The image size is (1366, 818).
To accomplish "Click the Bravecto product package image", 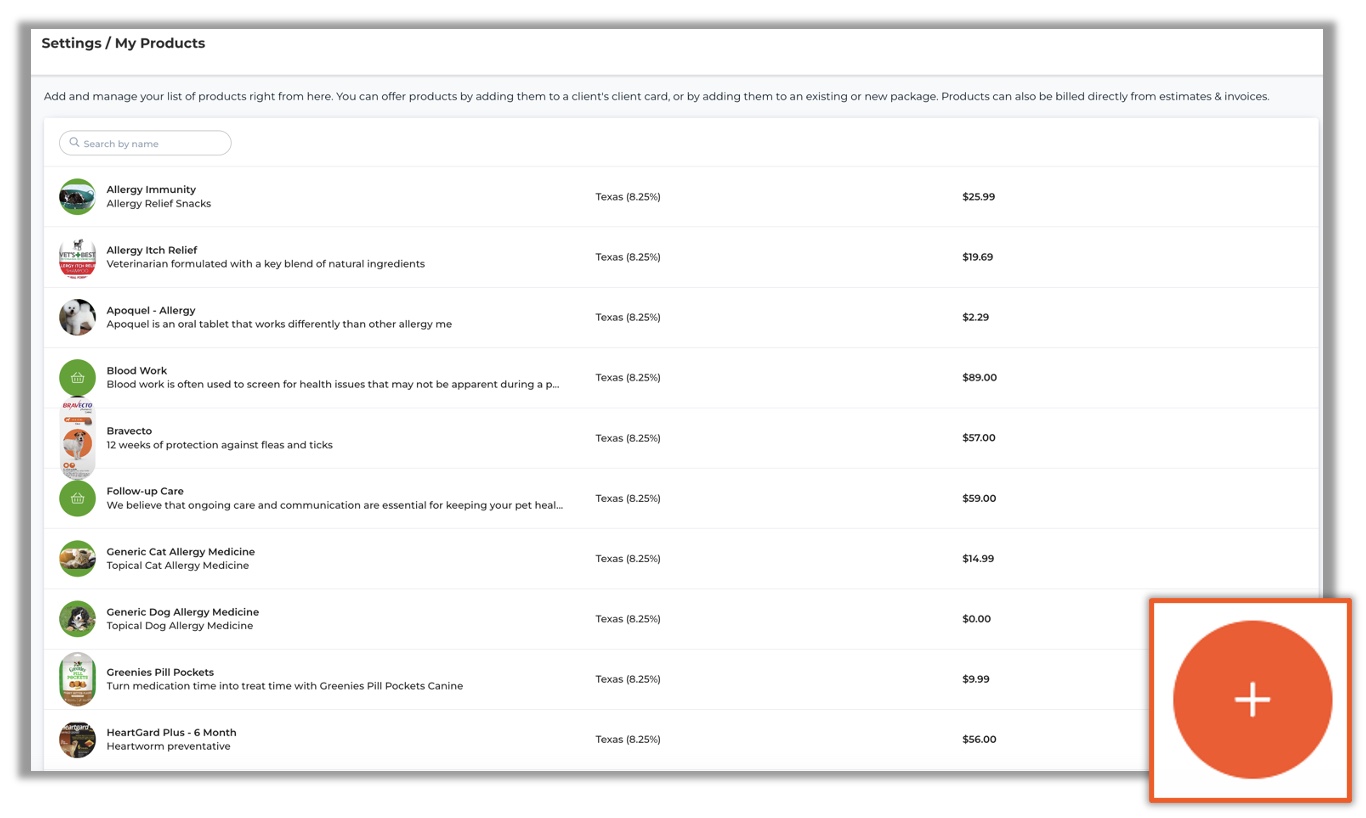I will pyautogui.click(x=77, y=440).
